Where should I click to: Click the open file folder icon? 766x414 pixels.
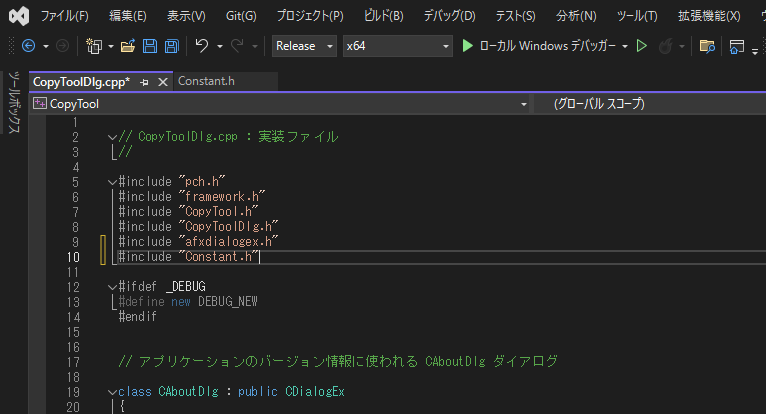point(127,46)
